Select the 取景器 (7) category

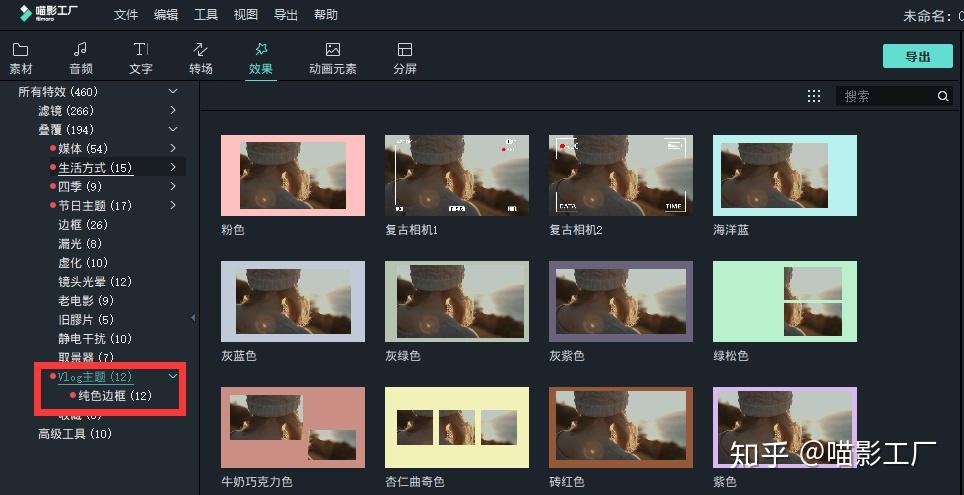[85, 357]
